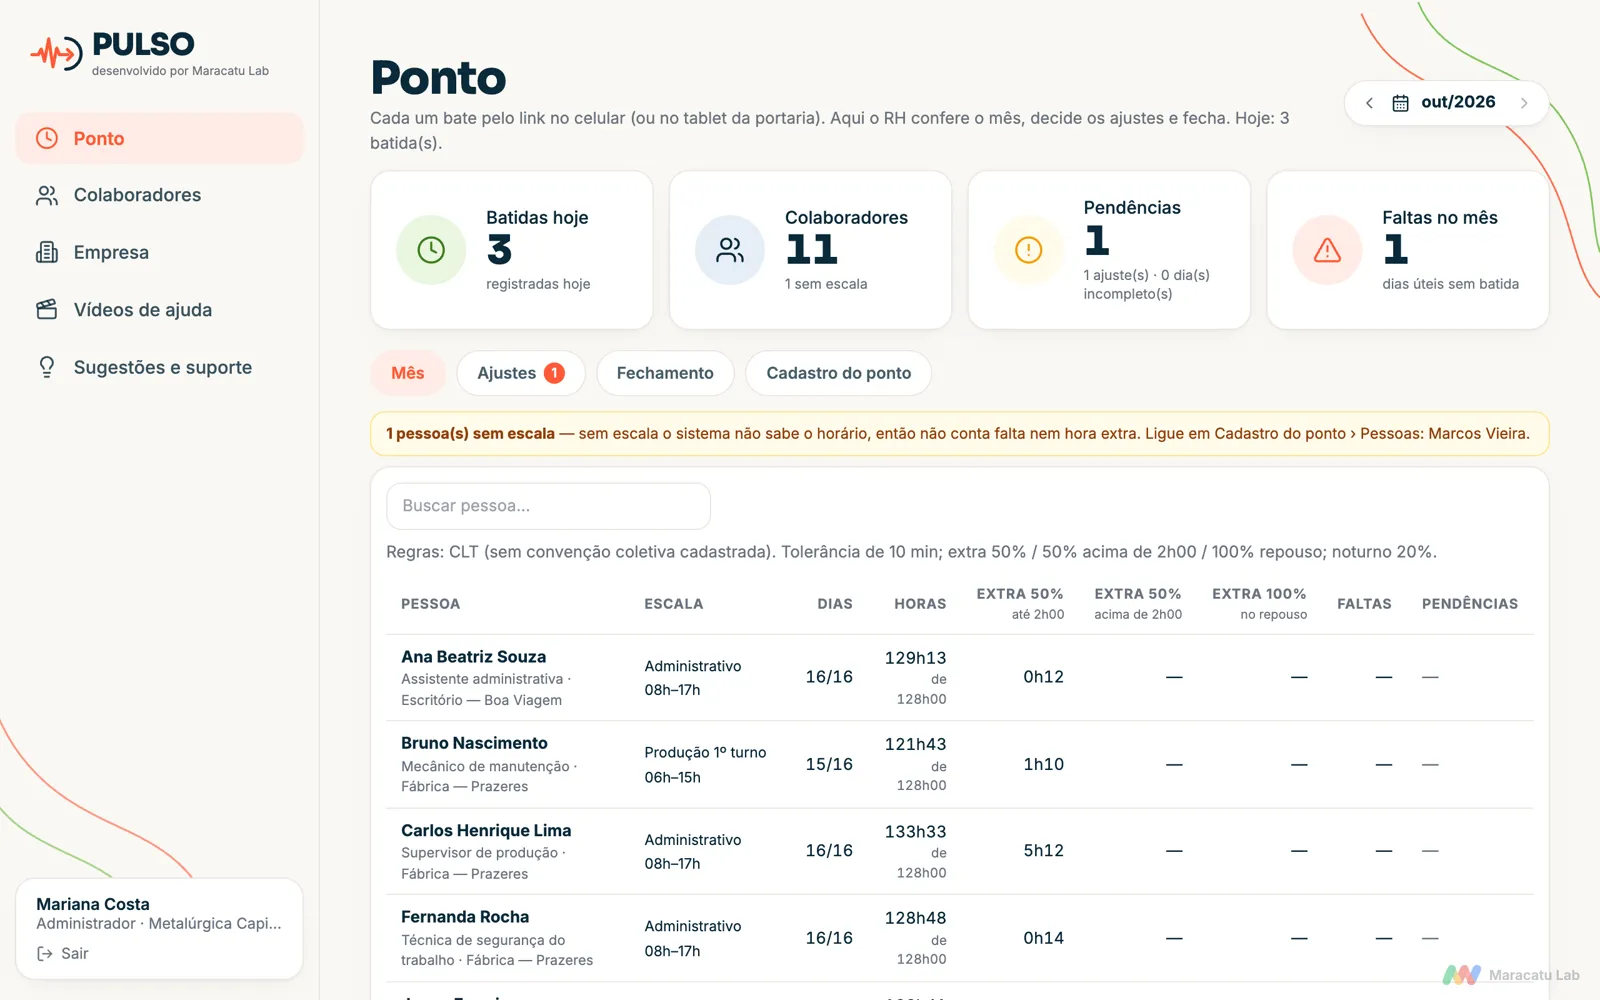Click the Sair logout icon

tap(45, 954)
